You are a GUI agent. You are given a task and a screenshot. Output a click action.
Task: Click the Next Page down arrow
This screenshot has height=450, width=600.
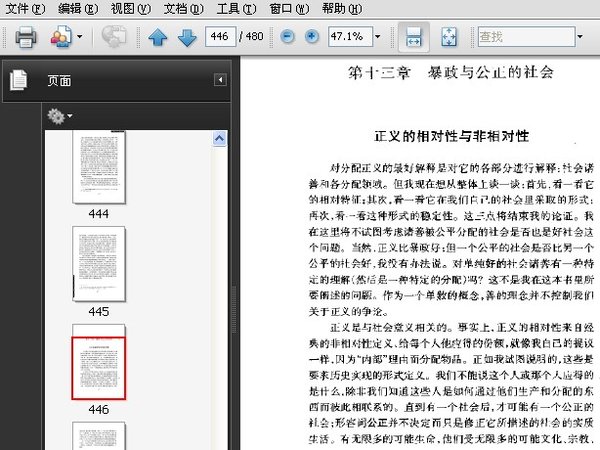coord(187,37)
